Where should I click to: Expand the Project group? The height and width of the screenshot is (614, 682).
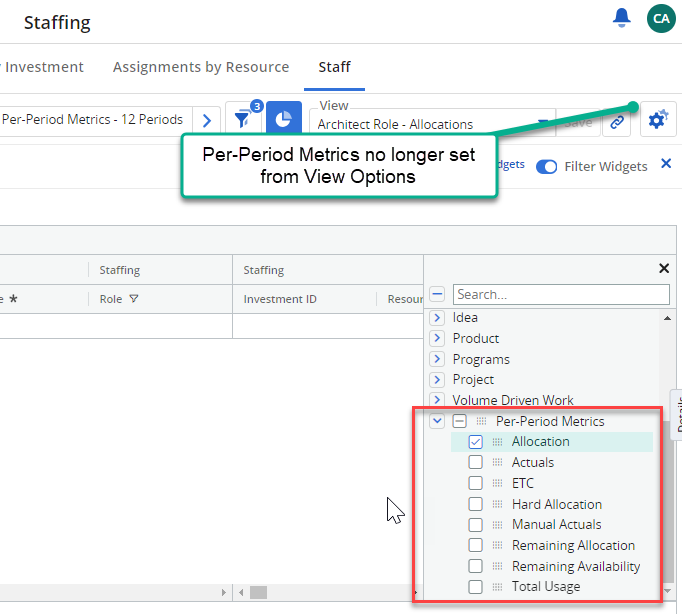point(437,379)
